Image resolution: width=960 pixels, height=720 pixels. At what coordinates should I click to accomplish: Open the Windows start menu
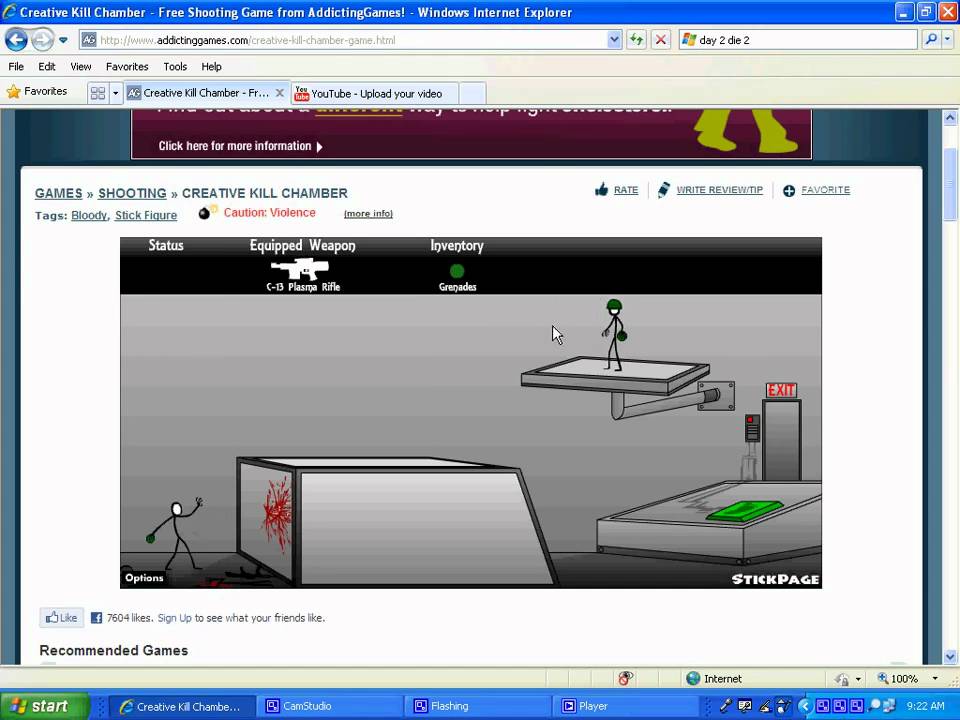tap(44, 706)
